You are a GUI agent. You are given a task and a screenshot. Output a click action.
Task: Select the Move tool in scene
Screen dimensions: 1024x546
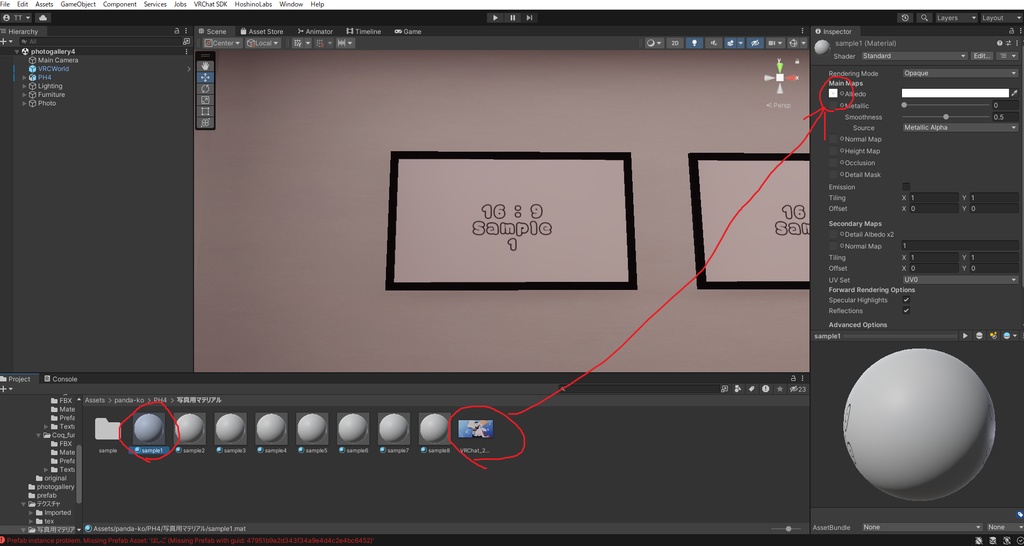click(205, 77)
